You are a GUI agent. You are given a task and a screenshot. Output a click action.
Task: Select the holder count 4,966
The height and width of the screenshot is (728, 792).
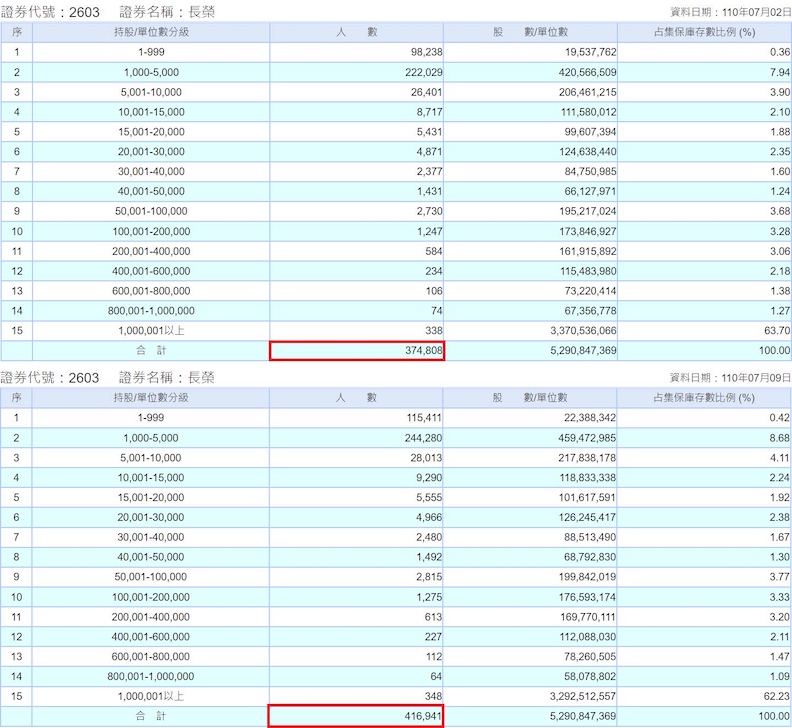tap(429, 517)
